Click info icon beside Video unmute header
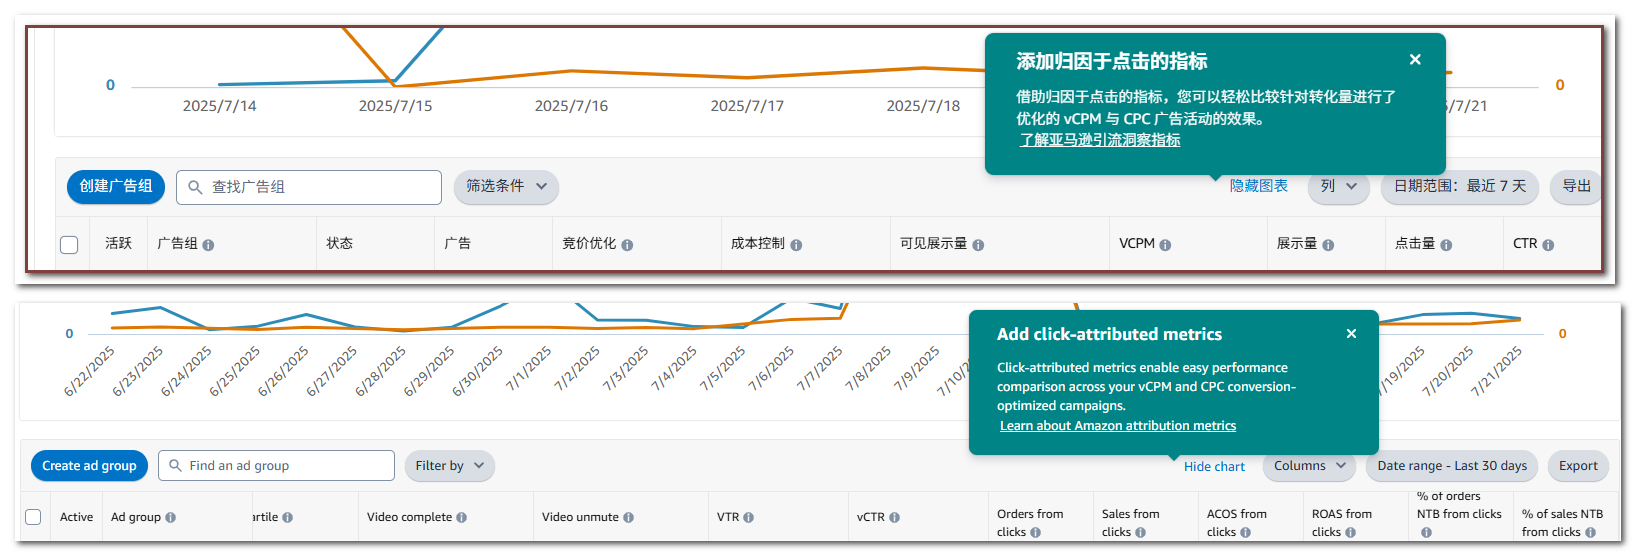The height and width of the screenshot is (557, 1637). 628,518
